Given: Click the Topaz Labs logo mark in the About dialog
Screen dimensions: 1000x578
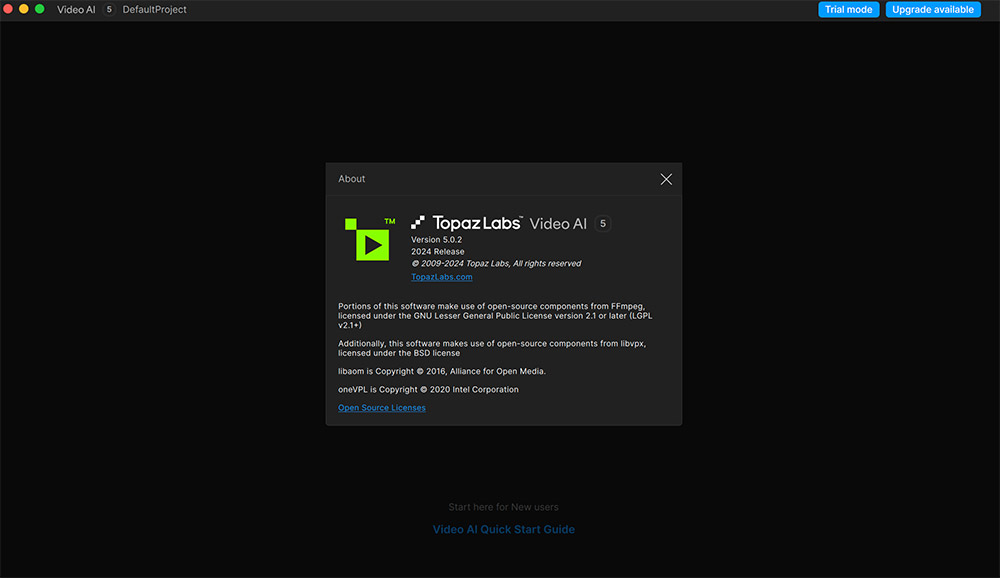Looking at the screenshot, I should click(x=418, y=222).
